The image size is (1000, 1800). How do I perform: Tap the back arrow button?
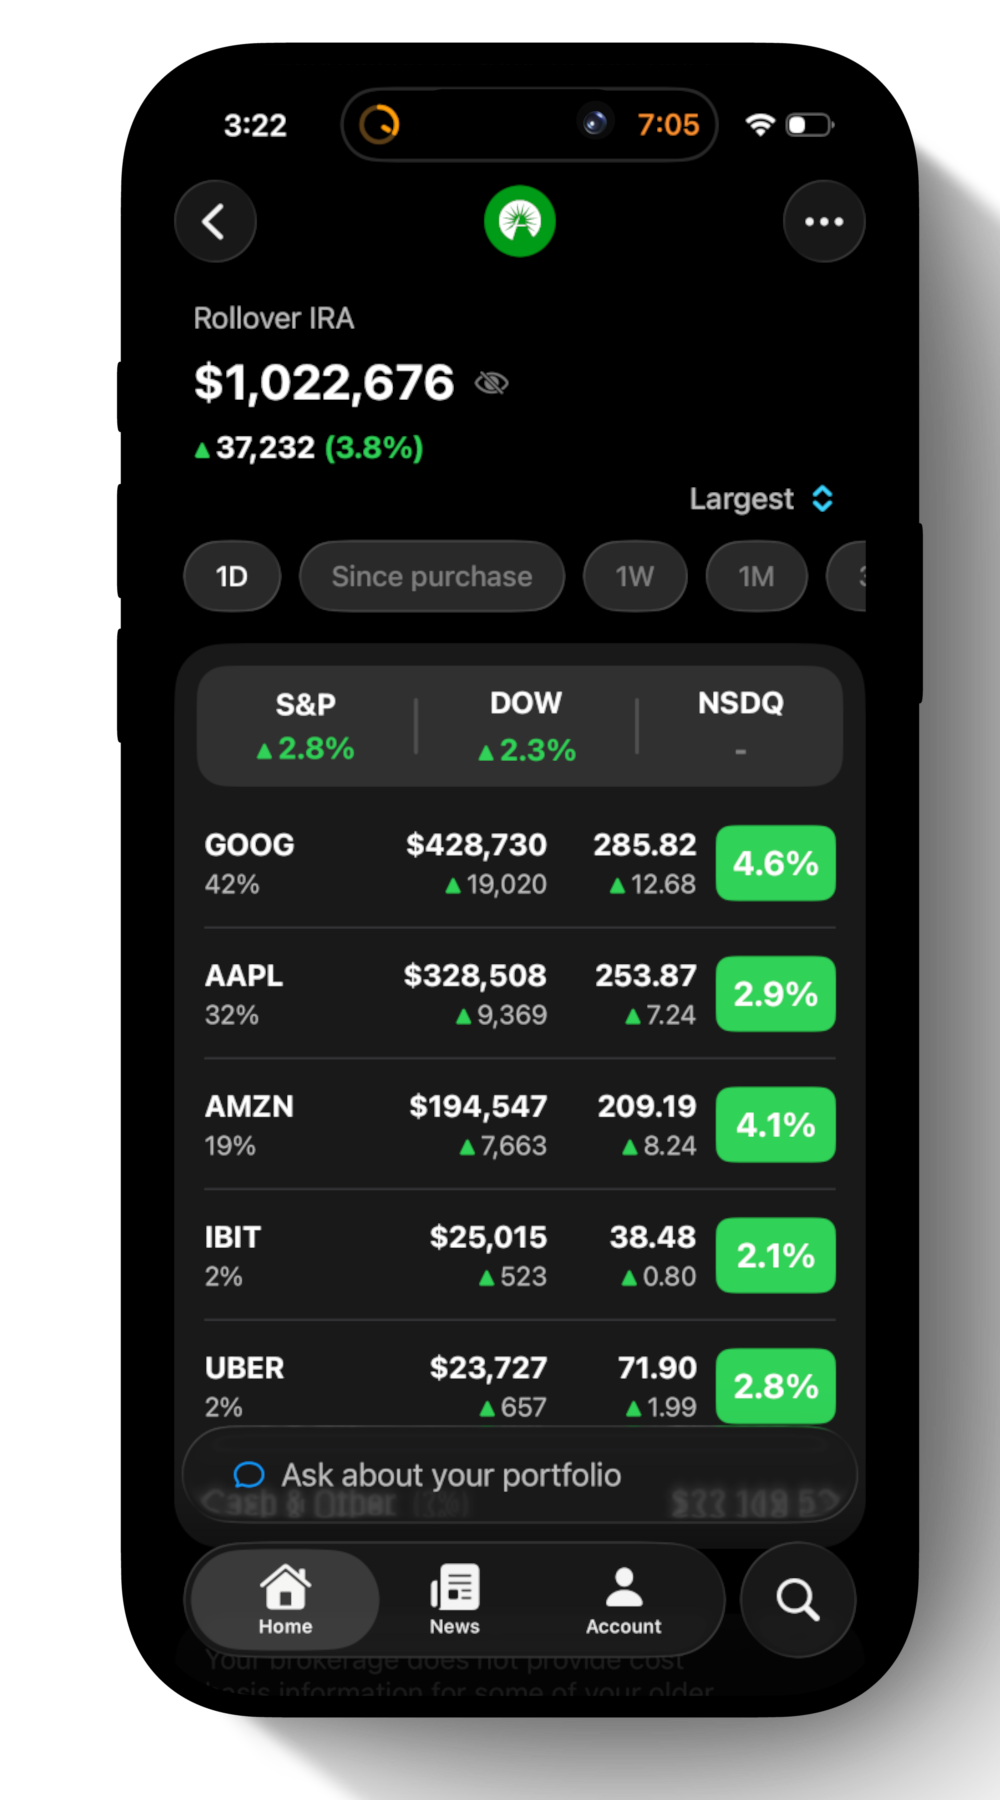pyautogui.click(x=215, y=221)
